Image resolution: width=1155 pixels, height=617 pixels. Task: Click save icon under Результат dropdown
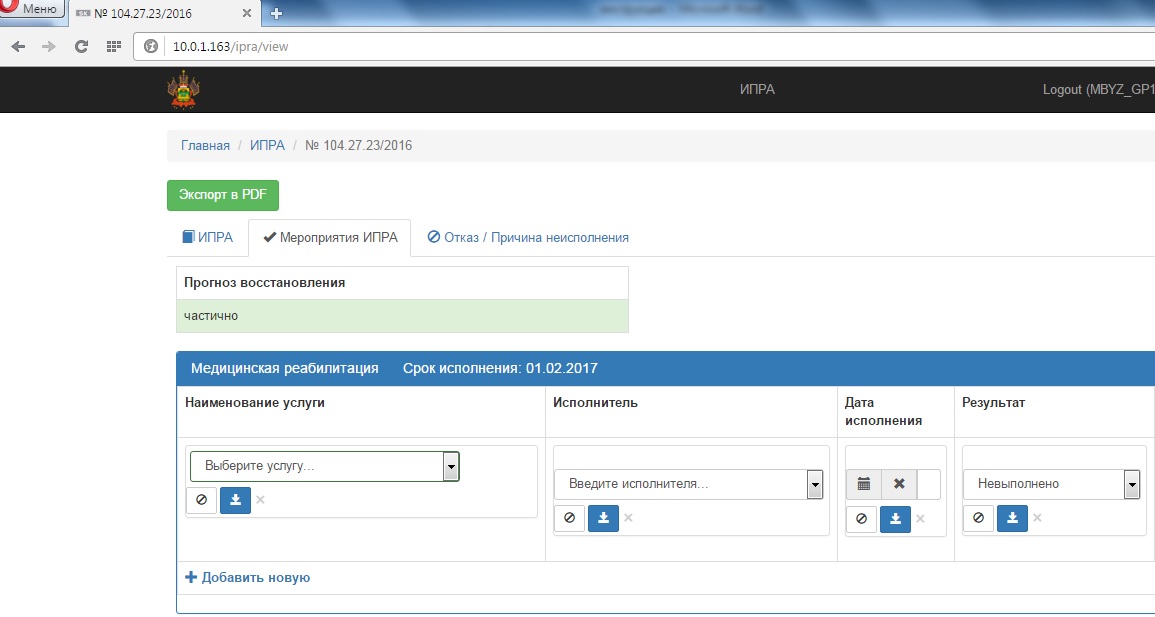1012,518
